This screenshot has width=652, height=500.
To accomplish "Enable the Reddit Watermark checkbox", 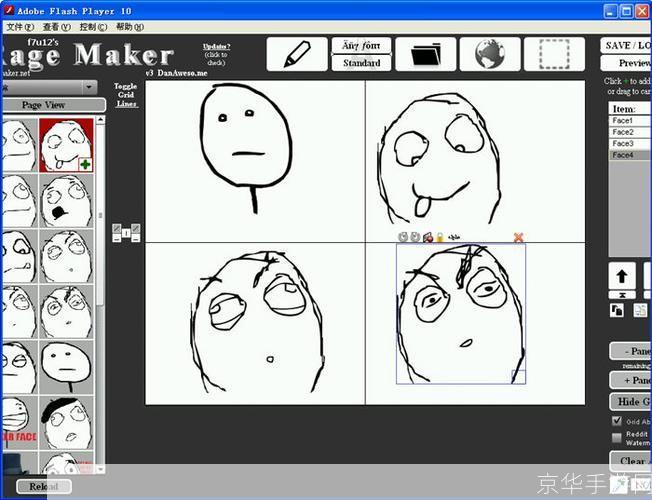I will [x=616, y=437].
